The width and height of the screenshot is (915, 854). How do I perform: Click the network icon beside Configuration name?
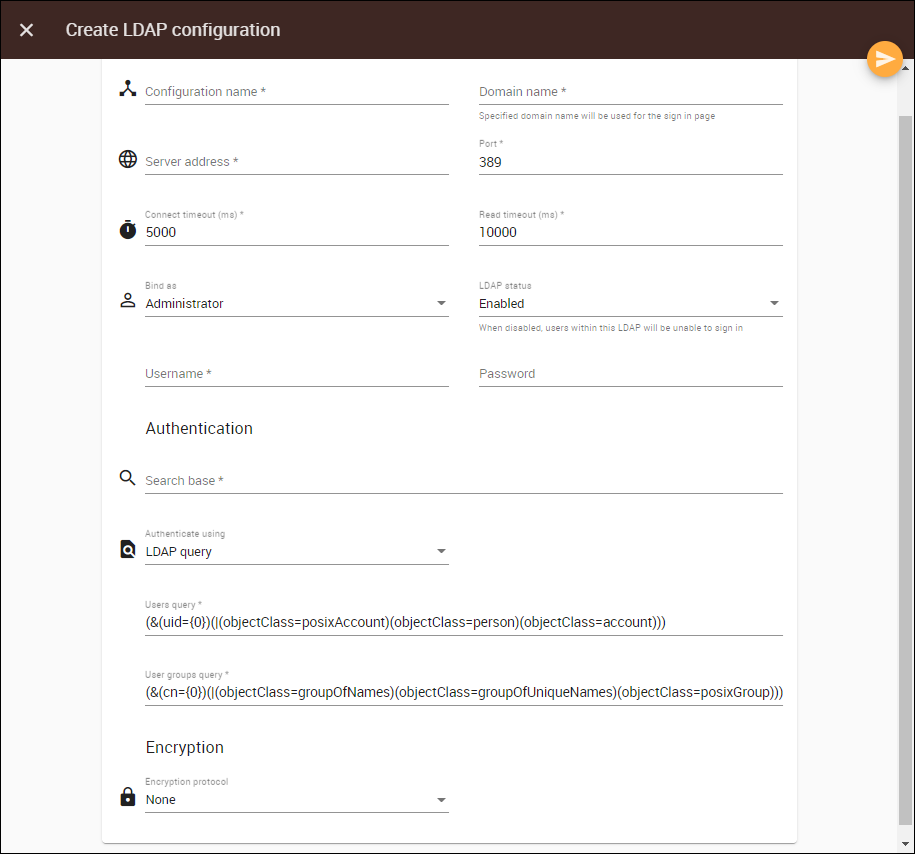tap(127, 89)
